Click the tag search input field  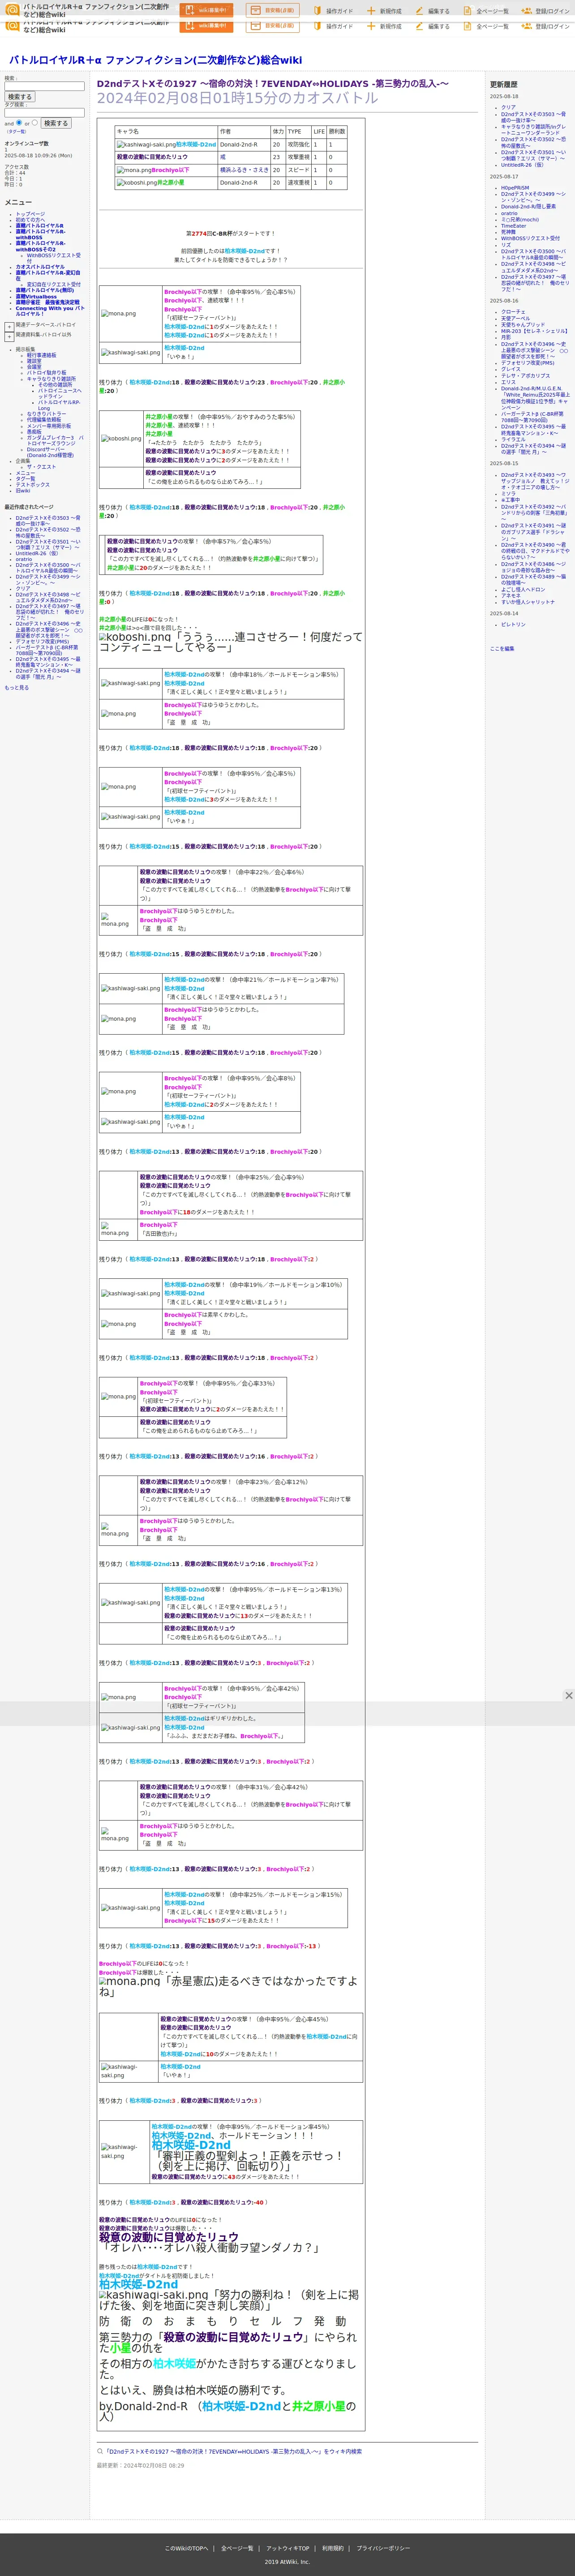pos(44,112)
